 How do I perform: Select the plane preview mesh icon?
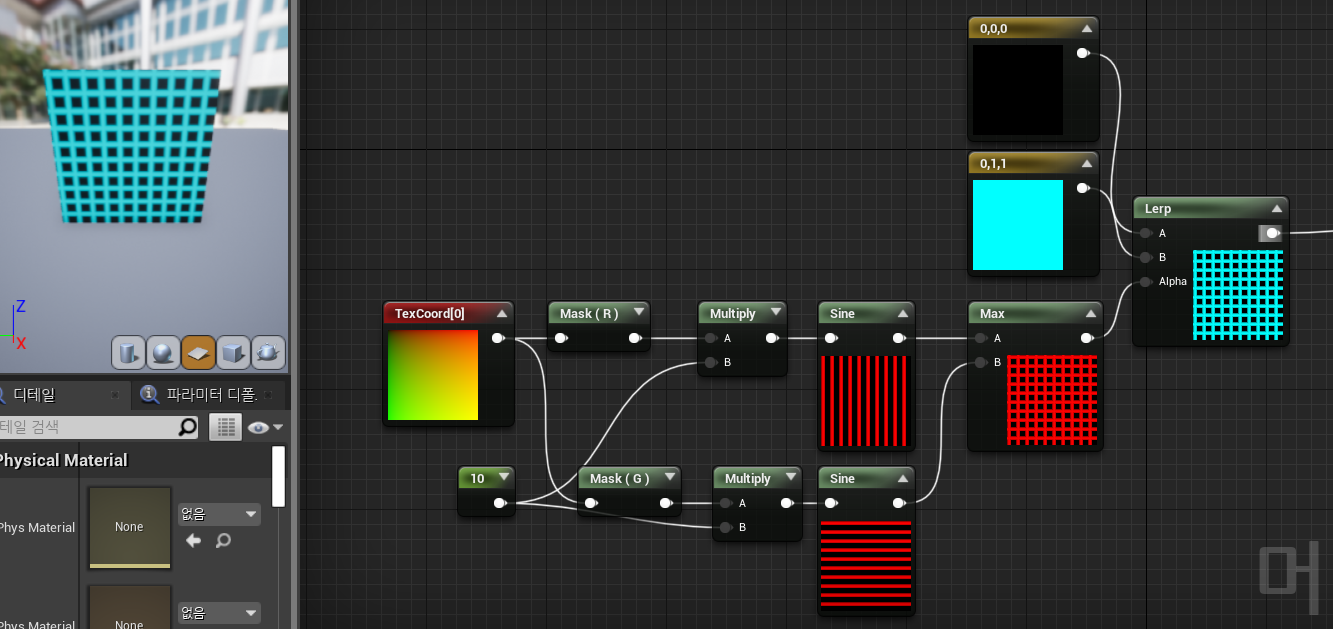click(198, 353)
